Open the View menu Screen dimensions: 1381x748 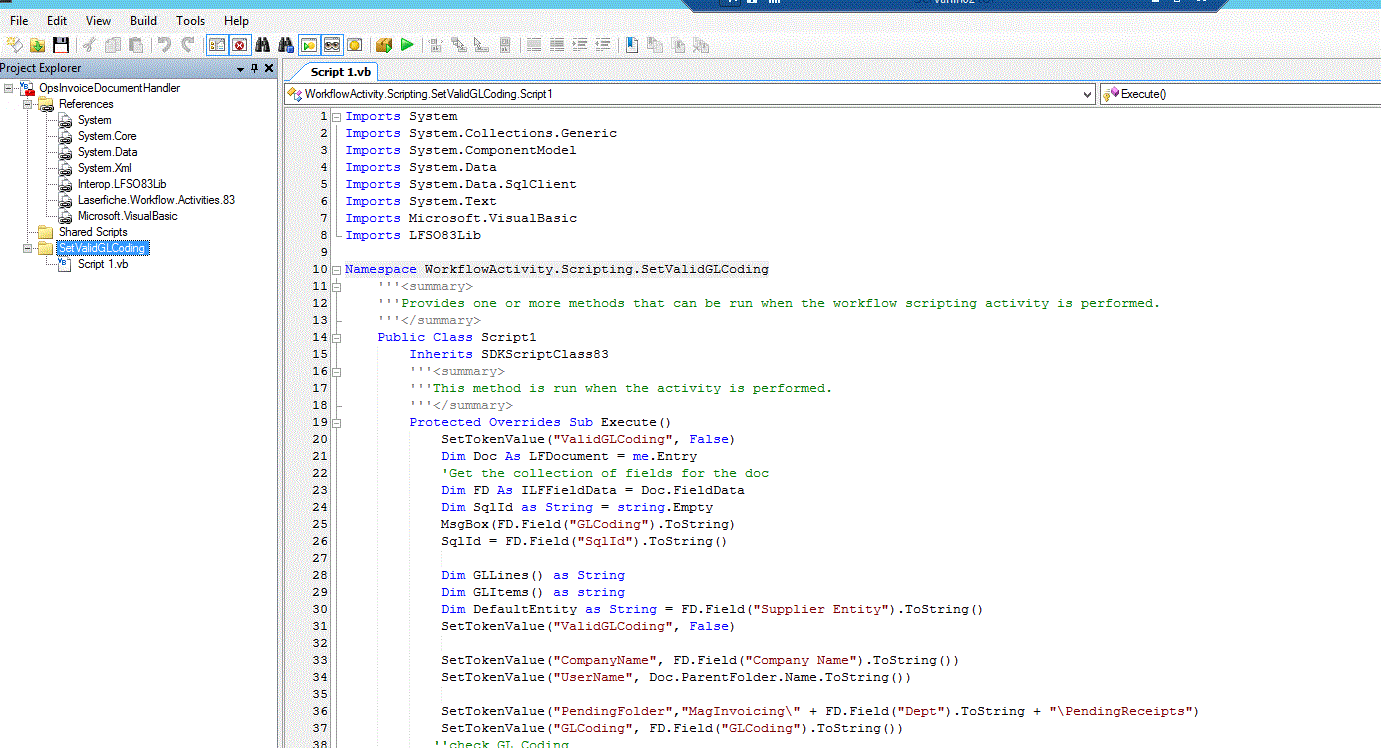coord(99,20)
